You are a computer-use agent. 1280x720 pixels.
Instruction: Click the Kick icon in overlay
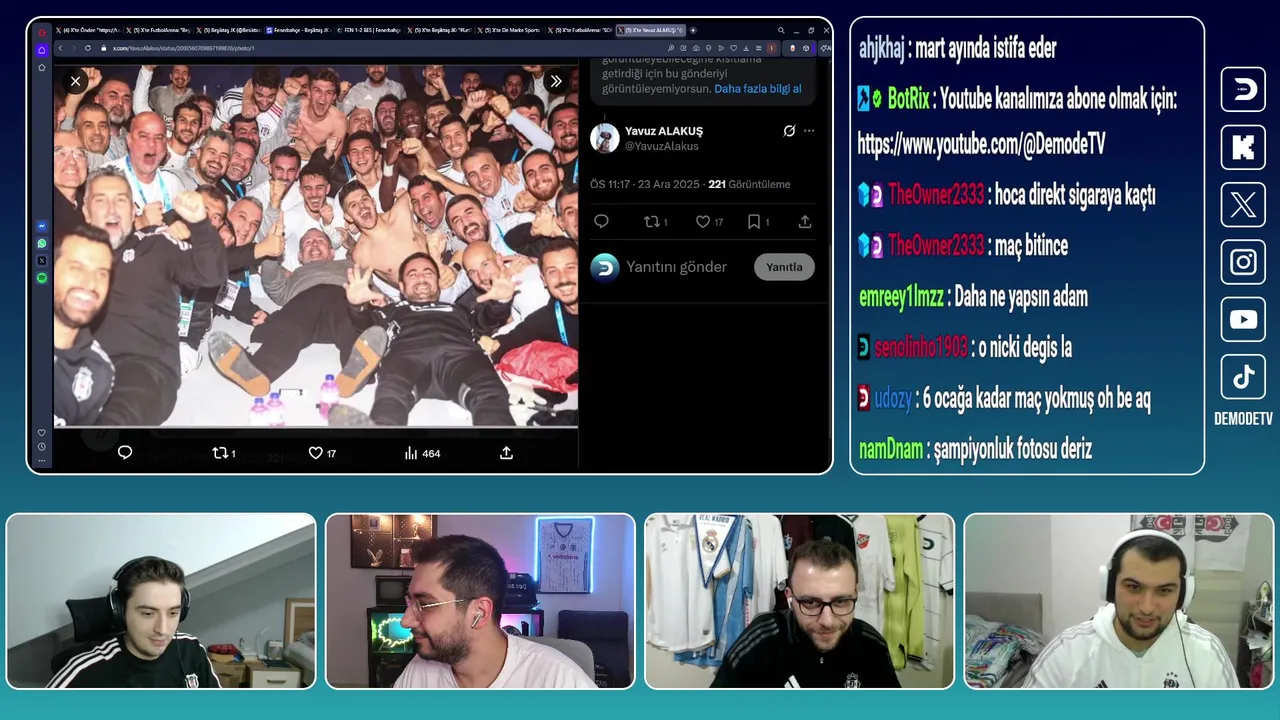[x=1243, y=147]
